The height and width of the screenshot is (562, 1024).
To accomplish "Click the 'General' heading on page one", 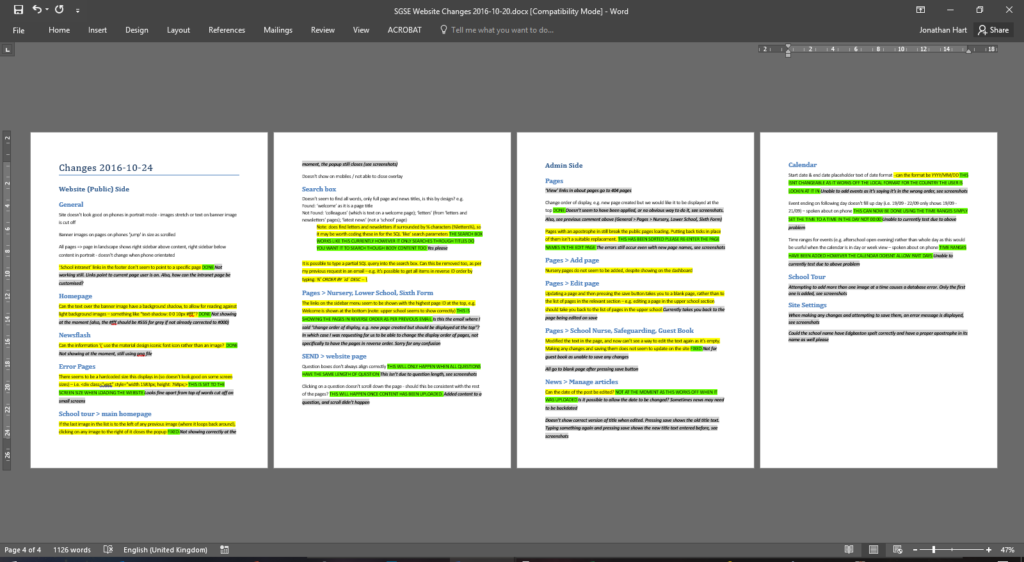I will (71, 204).
